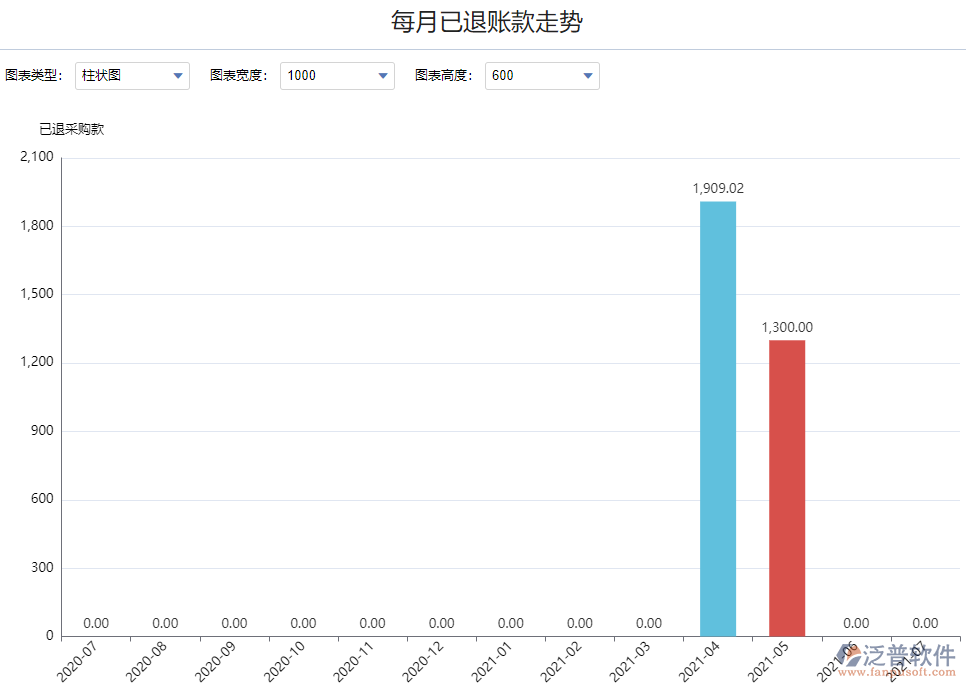This screenshot has height=688, width=966.
Task: Click the dropdown arrow beside 600
Action: 586,75
